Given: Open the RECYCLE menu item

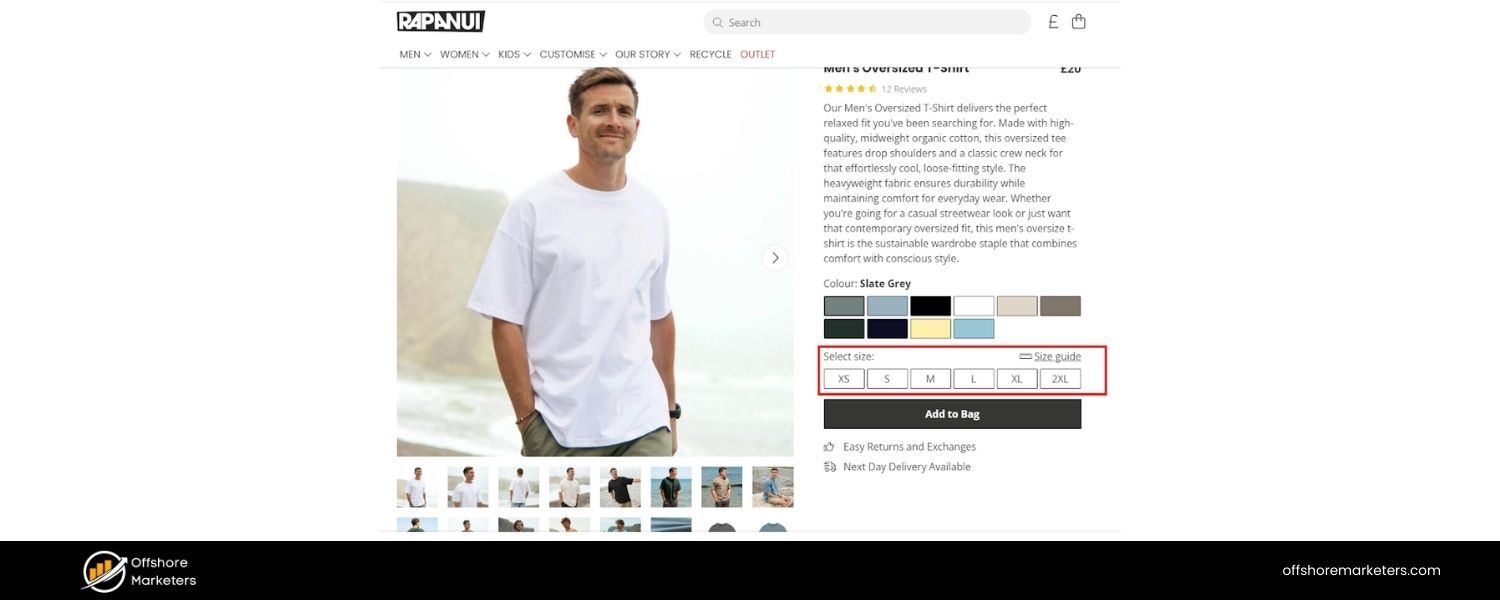Looking at the screenshot, I should point(710,54).
